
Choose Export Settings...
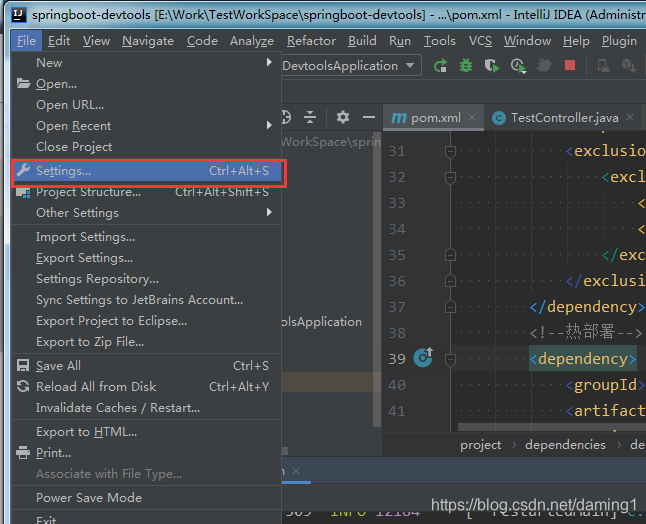tap(146, 258)
